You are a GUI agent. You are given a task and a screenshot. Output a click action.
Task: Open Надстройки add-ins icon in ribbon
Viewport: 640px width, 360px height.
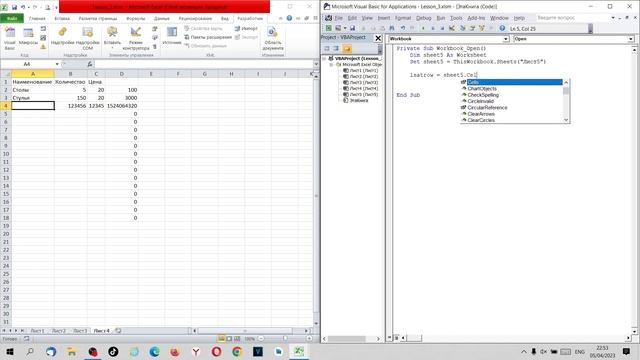click(62, 37)
